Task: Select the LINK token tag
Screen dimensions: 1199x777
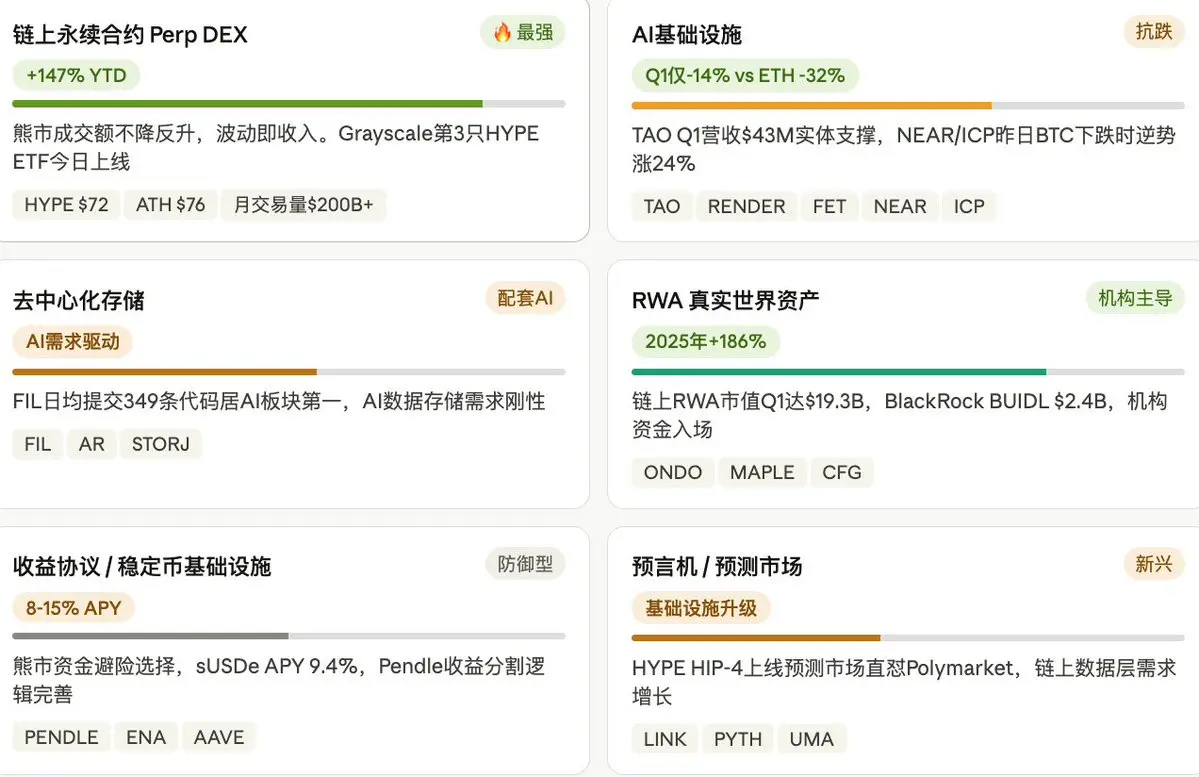Action: tap(664, 740)
